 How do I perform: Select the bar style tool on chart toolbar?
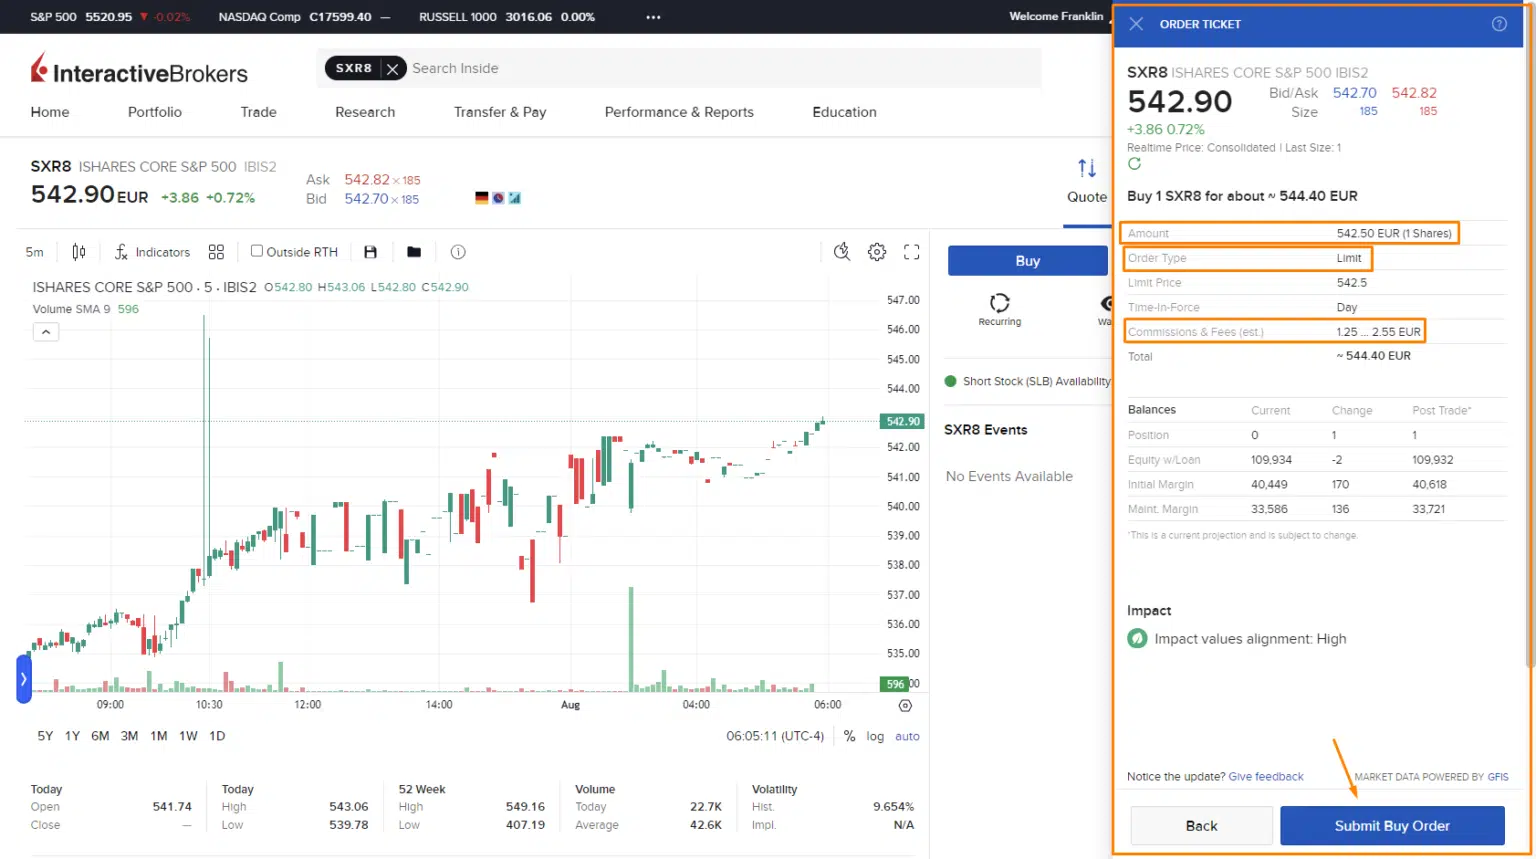[x=78, y=251]
